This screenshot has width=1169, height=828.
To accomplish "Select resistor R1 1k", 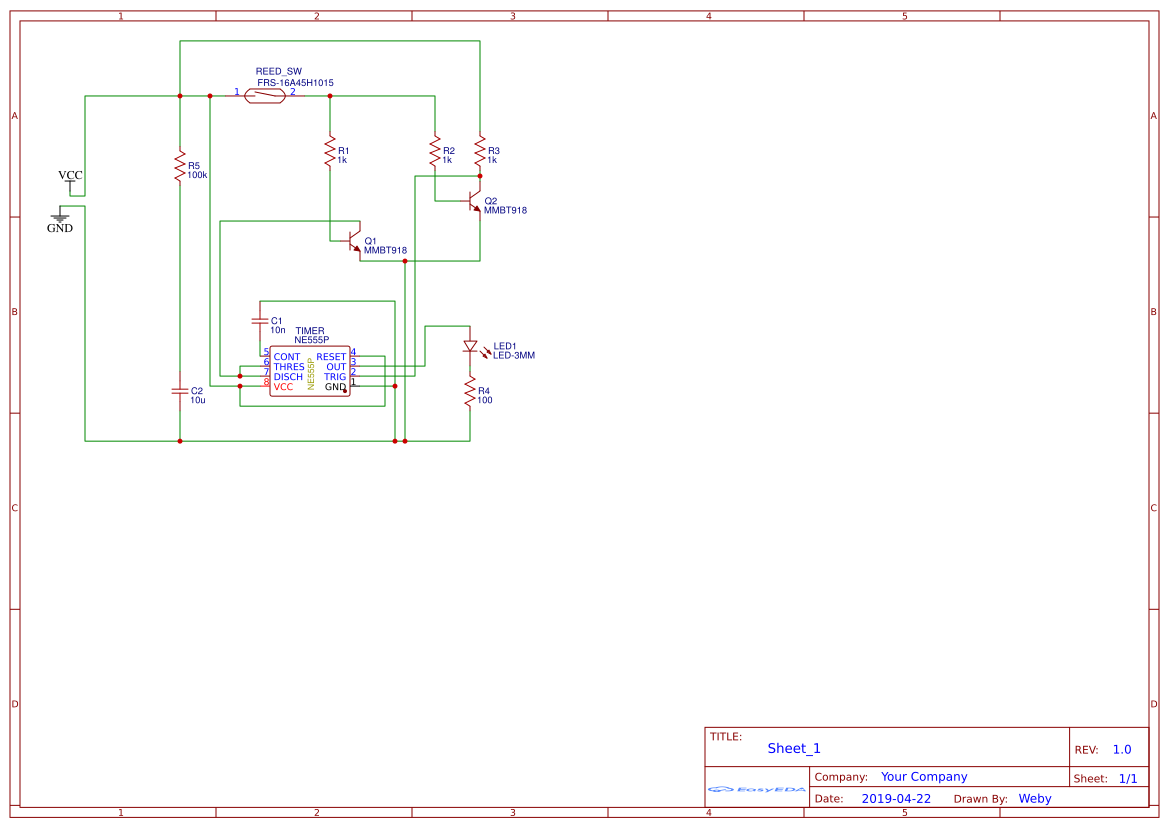I will point(330,150).
